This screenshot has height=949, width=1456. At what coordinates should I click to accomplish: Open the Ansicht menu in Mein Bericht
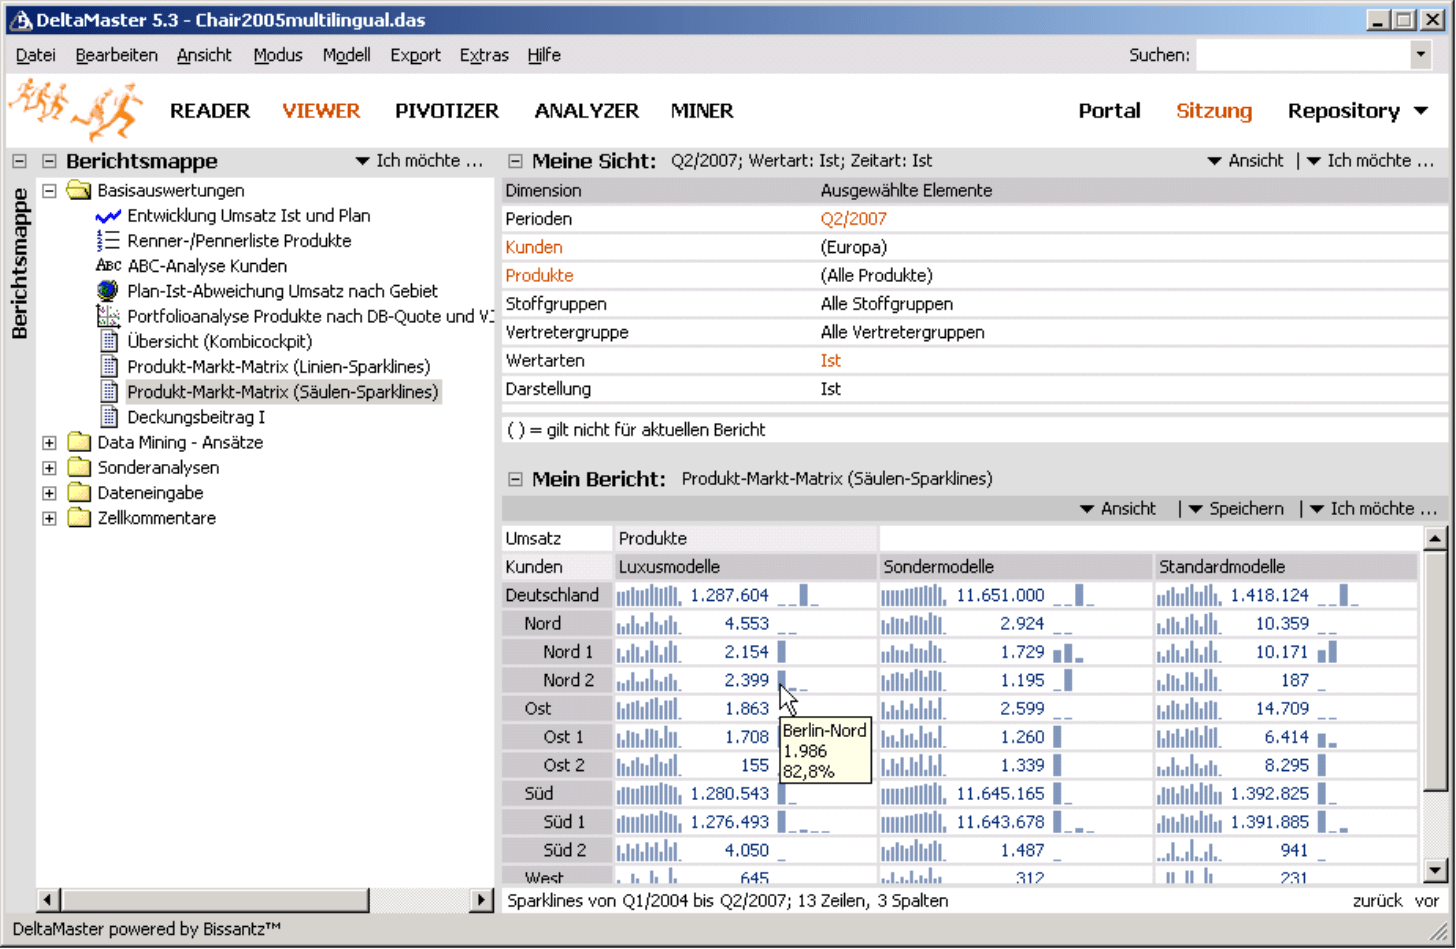click(x=1118, y=509)
